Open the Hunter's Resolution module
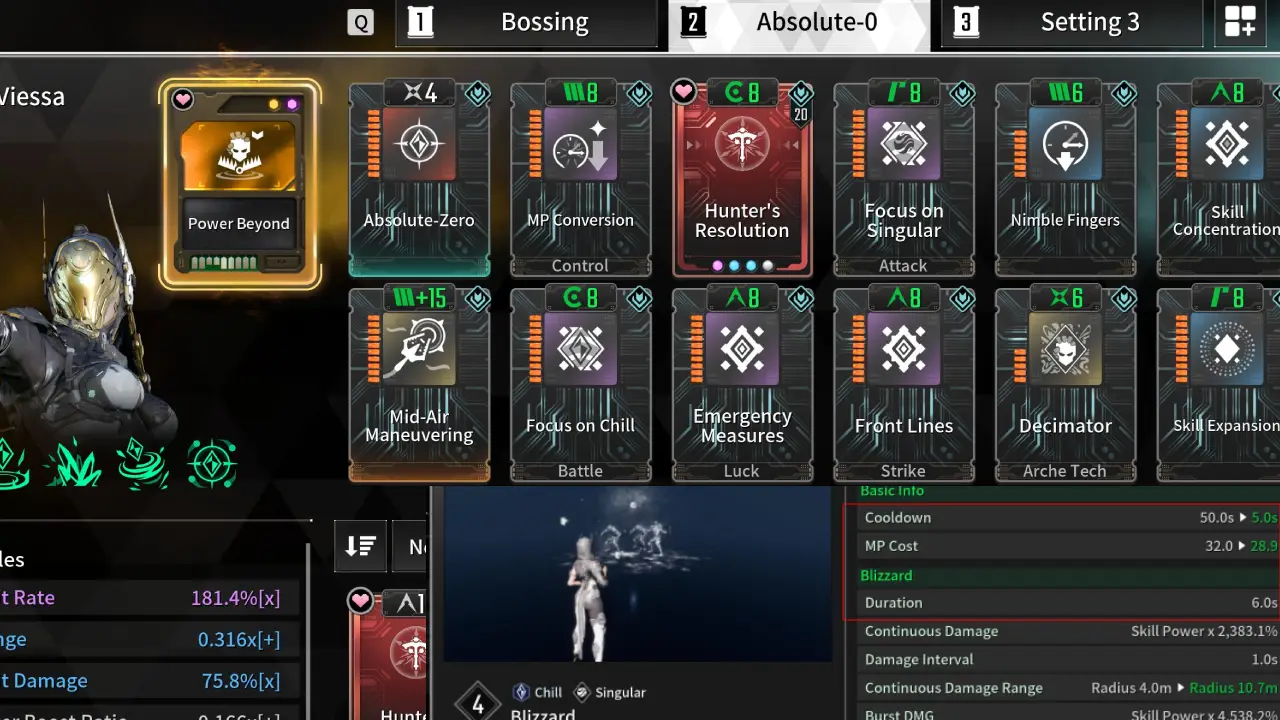This screenshot has height=720, width=1280. pos(742,180)
